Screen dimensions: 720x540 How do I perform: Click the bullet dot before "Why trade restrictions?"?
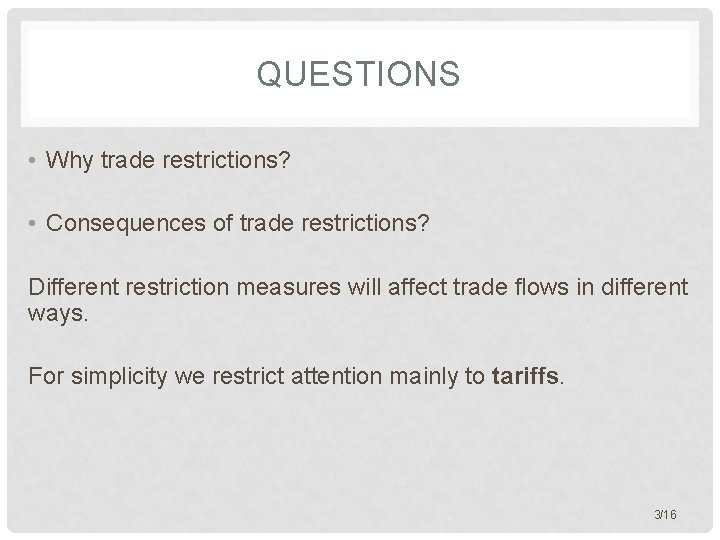coord(32,160)
